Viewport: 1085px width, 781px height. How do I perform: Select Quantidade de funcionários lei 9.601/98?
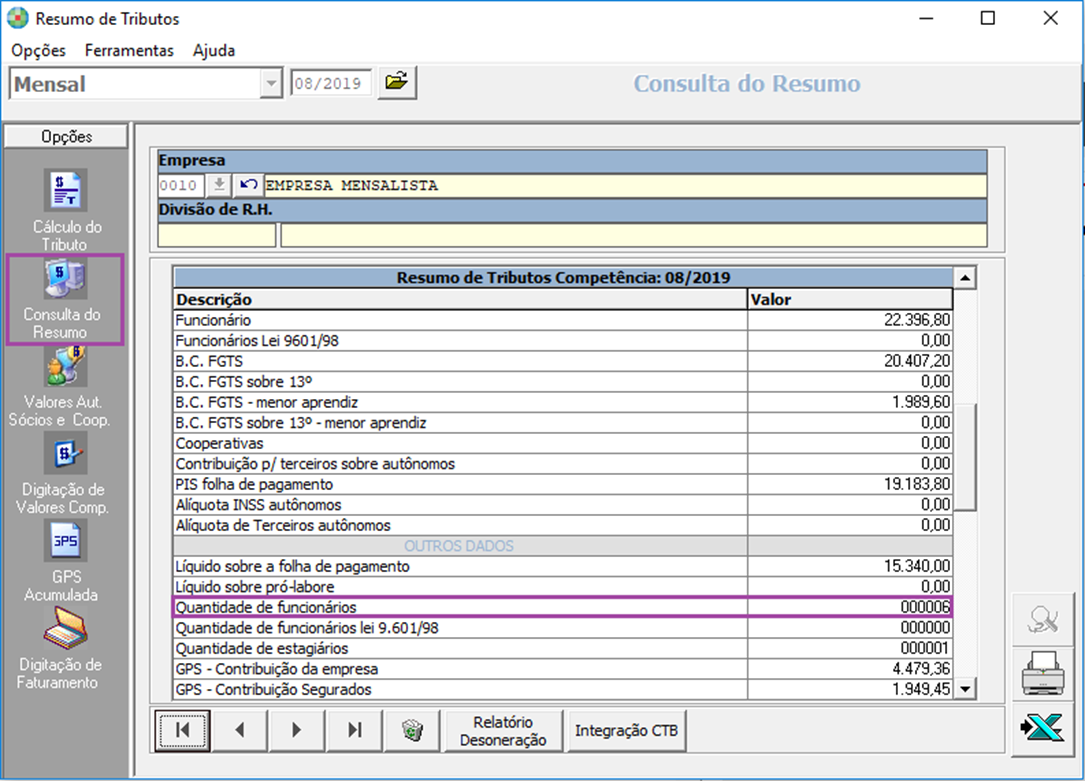pos(563,628)
